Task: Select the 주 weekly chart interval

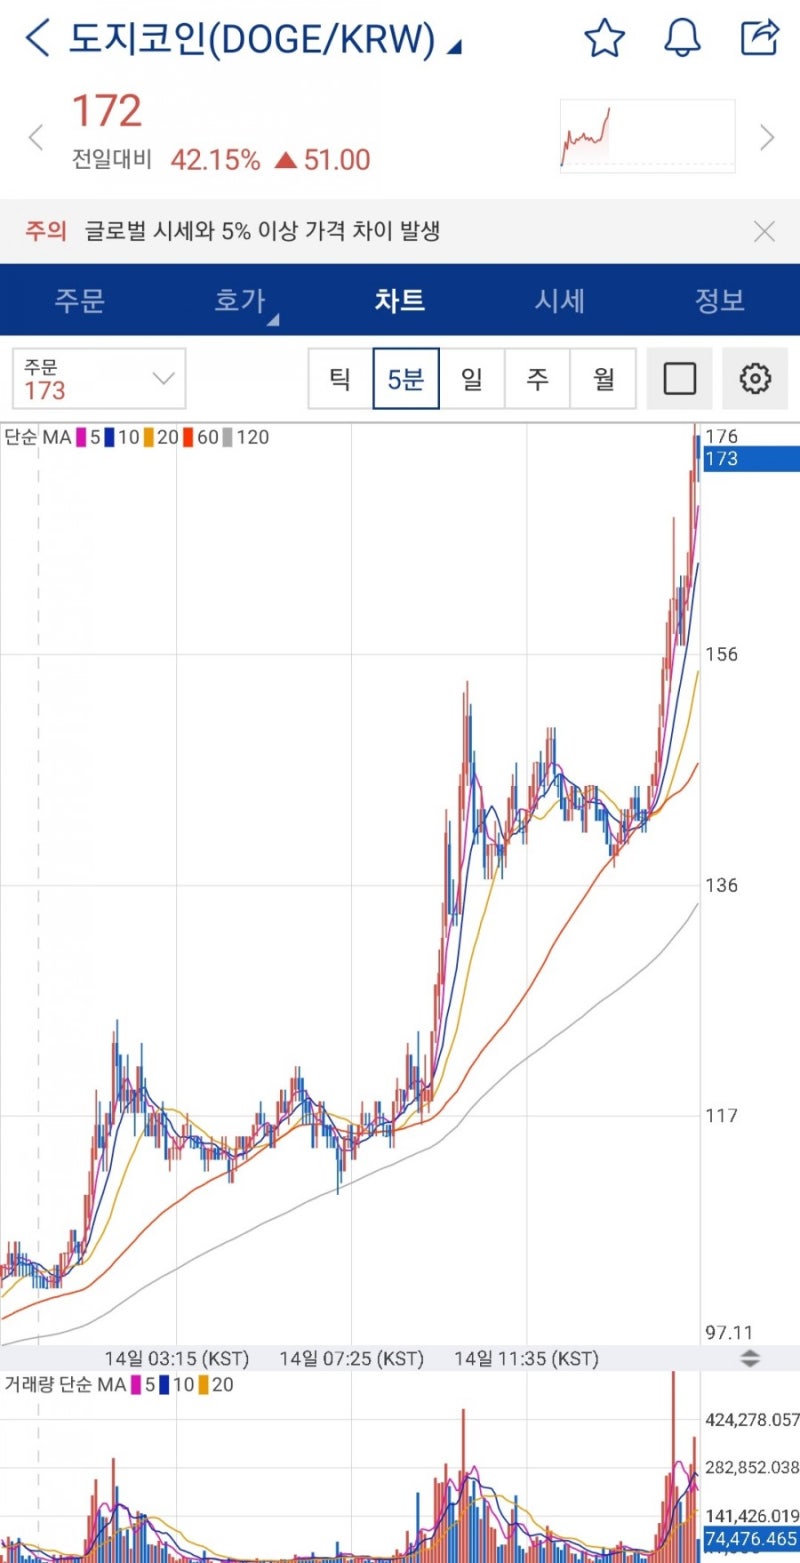Action: (538, 379)
